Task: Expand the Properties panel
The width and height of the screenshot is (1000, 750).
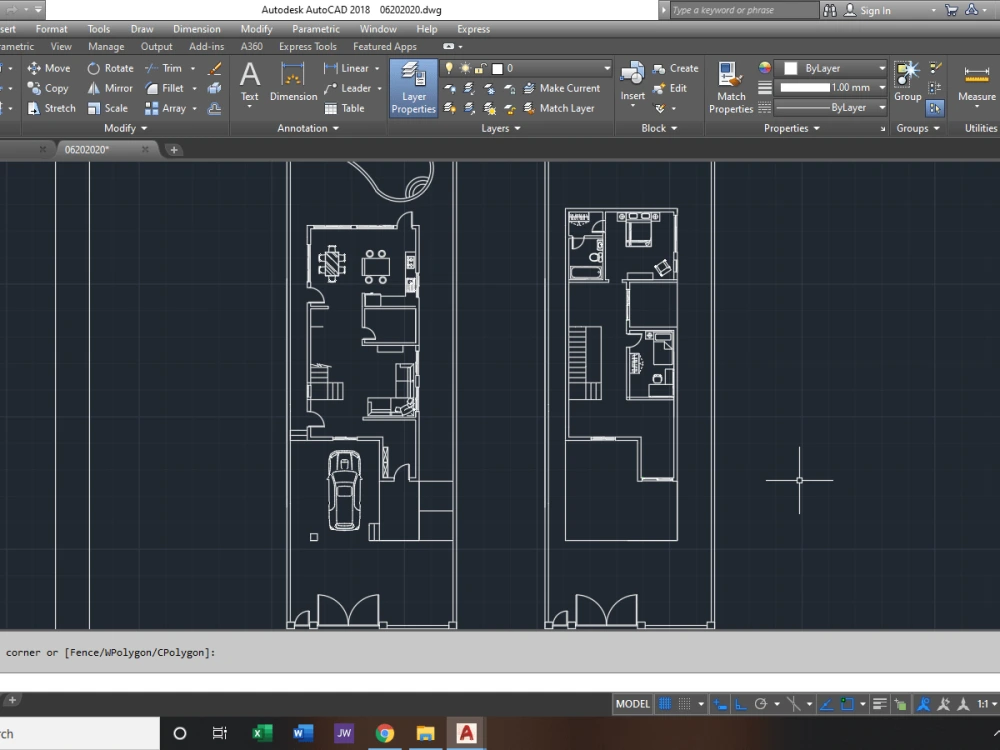Action: [792, 128]
